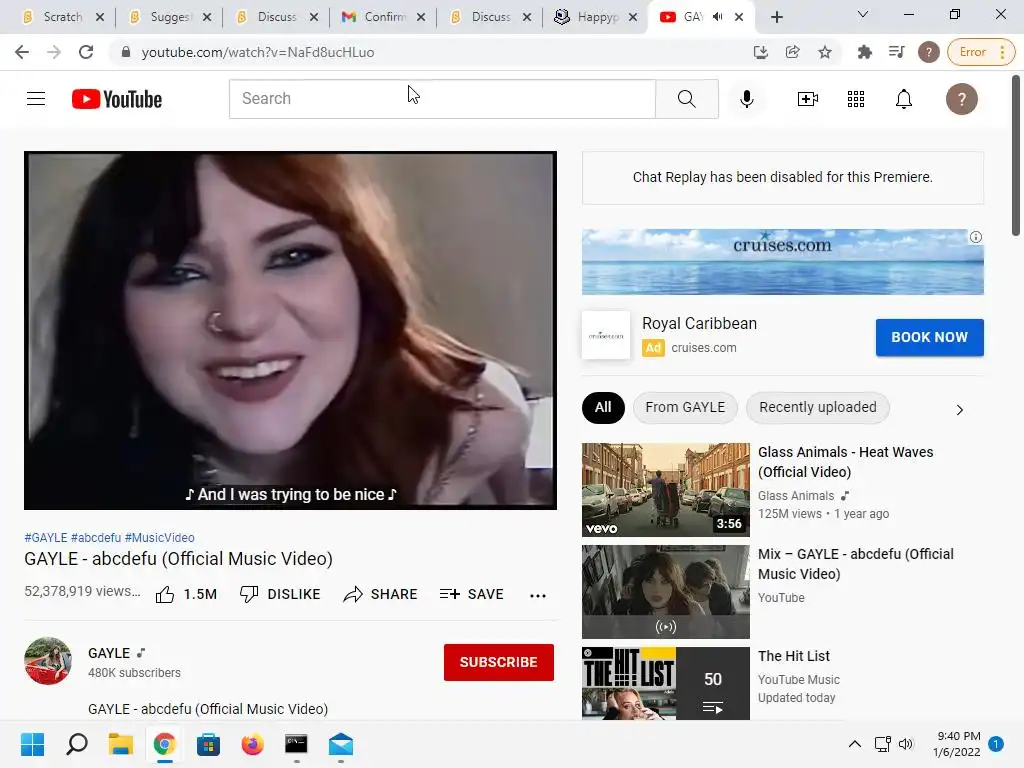Open the clock and date flyout
The image size is (1024, 768).
(957, 744)
